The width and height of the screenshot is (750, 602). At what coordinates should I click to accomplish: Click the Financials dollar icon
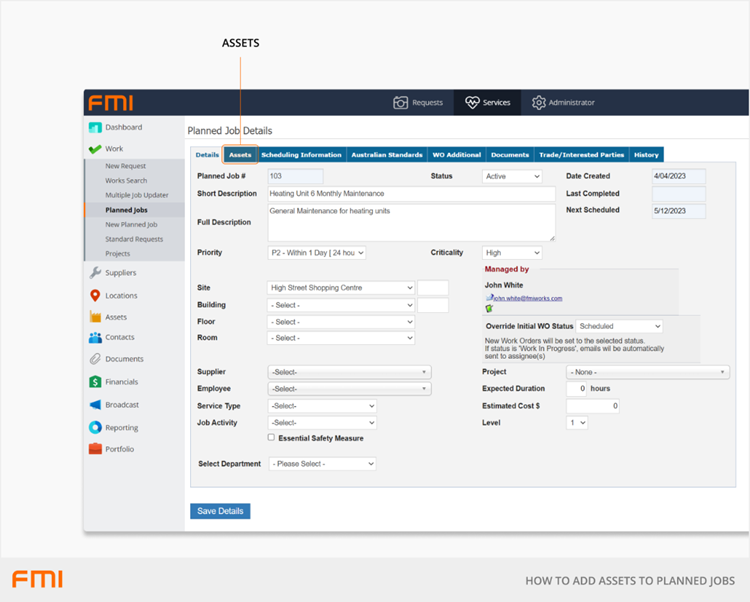(x=95, y=382)
